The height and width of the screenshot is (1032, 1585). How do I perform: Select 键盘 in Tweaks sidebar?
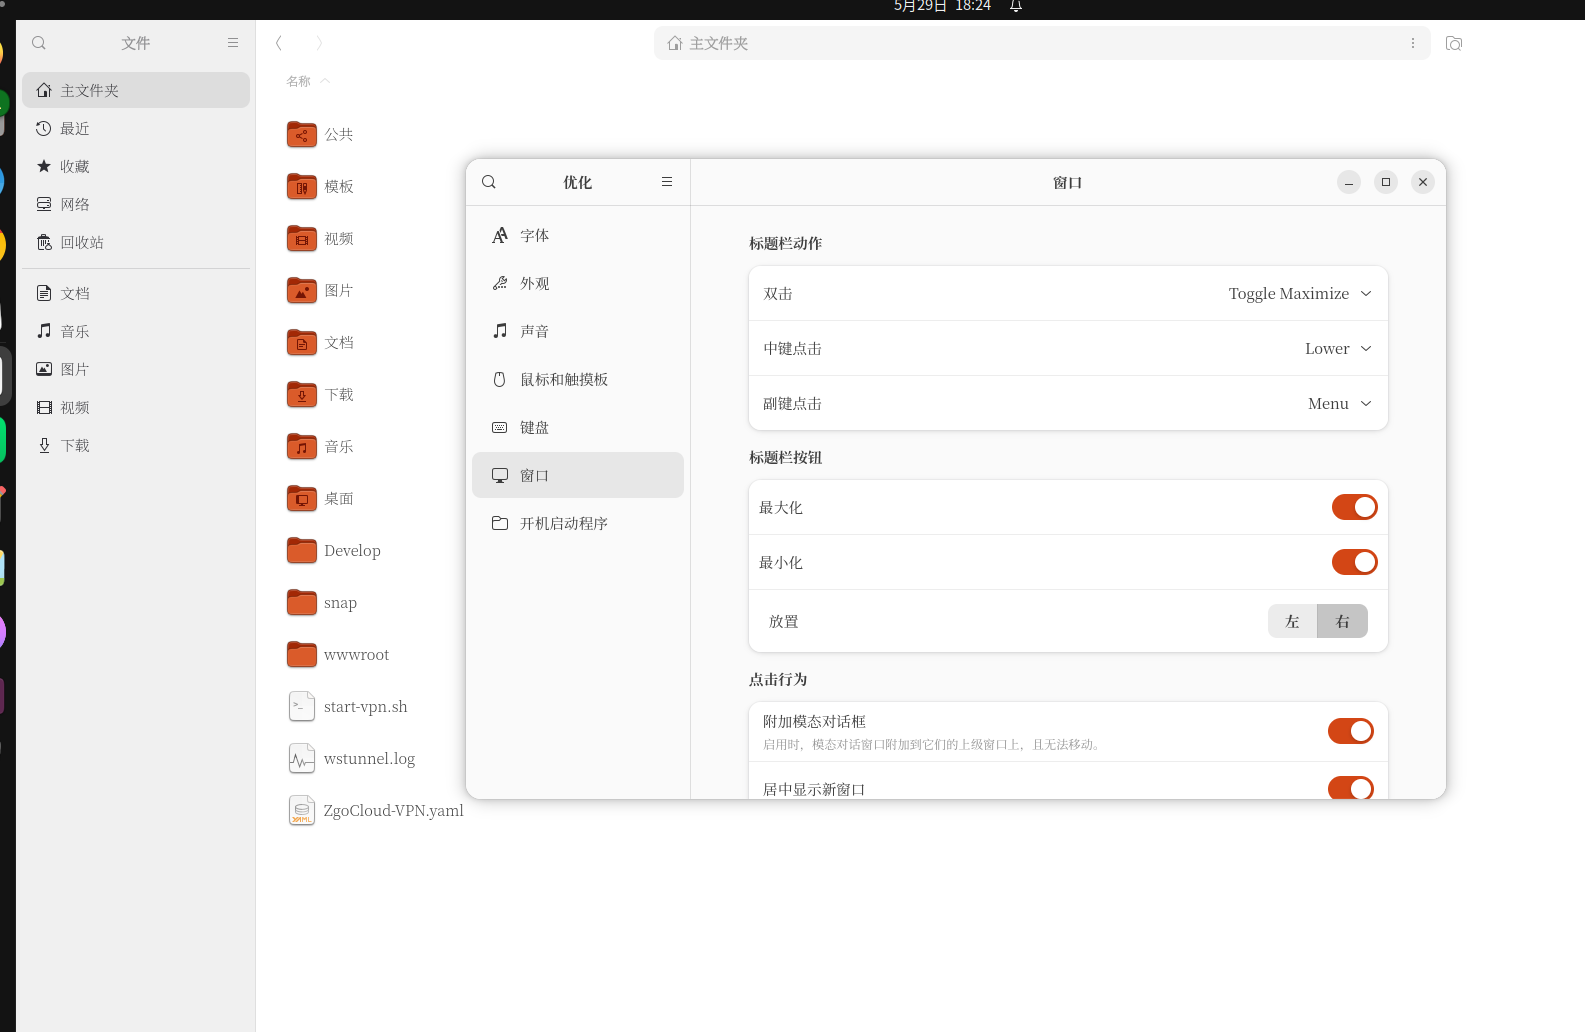(578, 427)
